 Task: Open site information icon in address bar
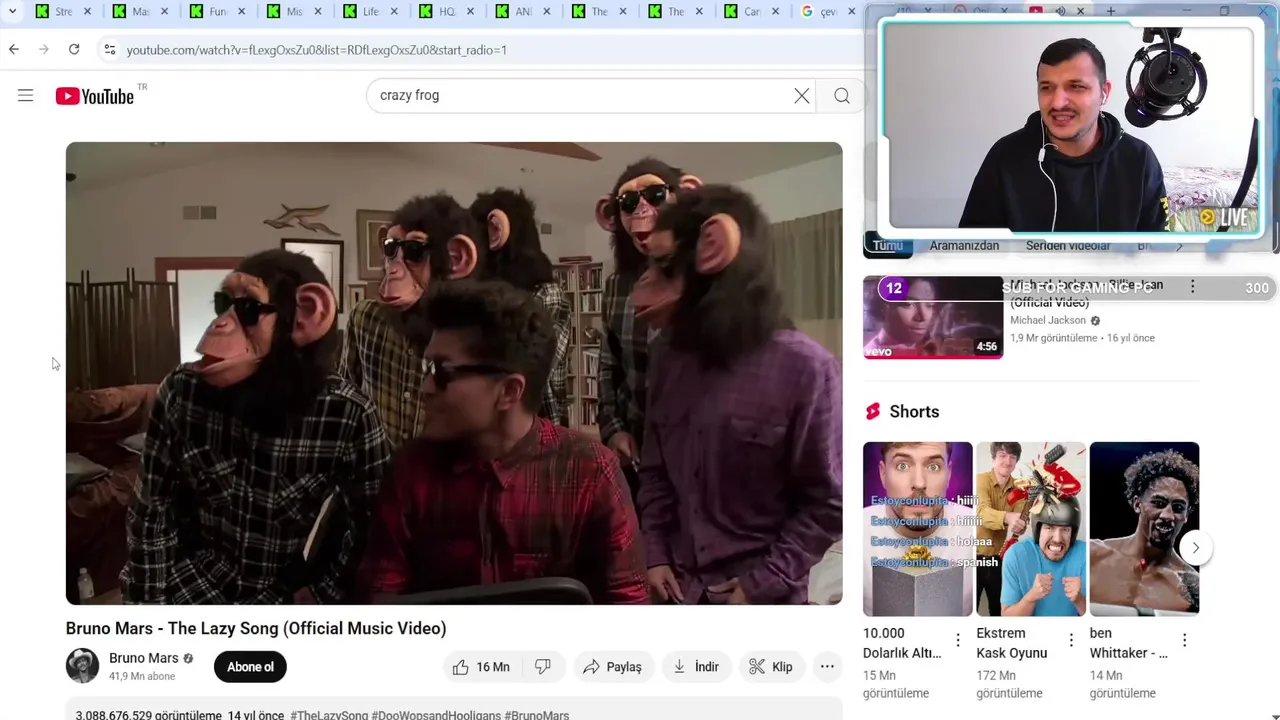coord(110,49)
